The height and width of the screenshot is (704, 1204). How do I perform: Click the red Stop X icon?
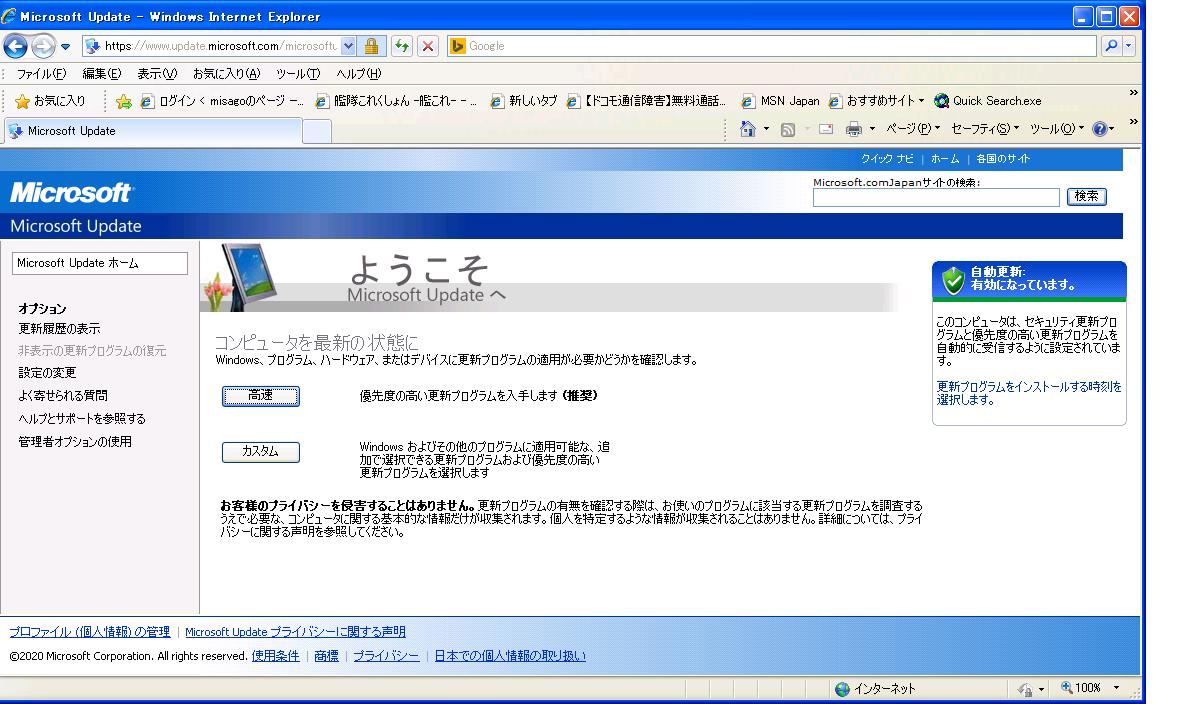[x=427, y=46]
